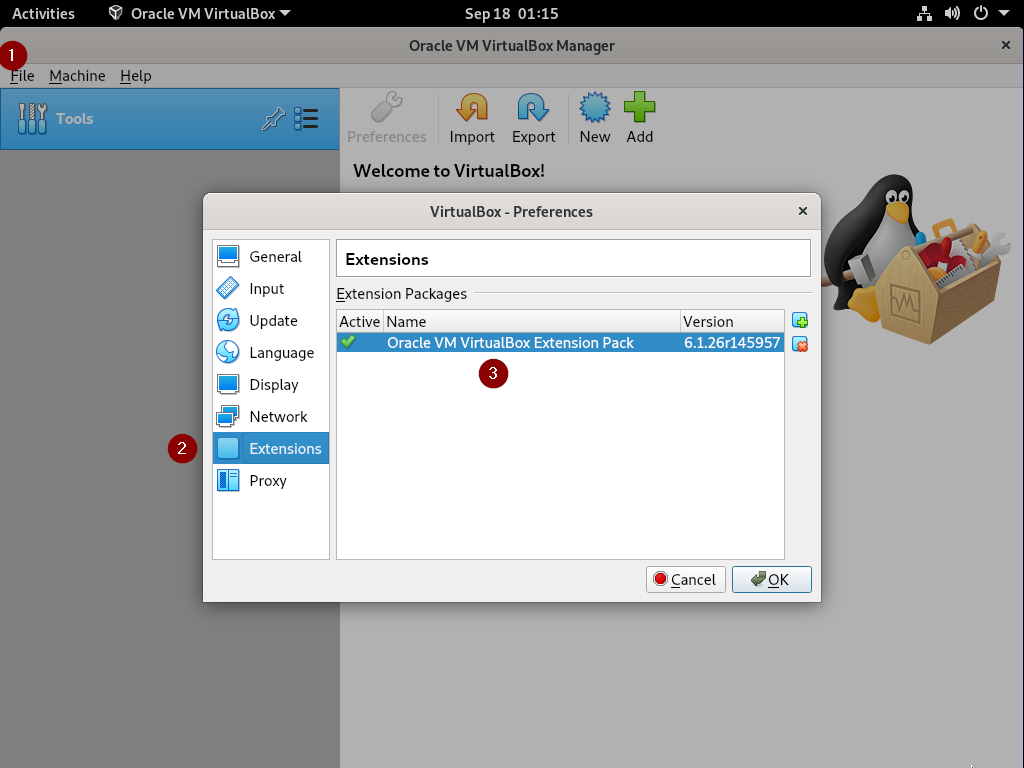Select Tools in the machine list
Viewport: 1024px width, 768px height.
170,119
